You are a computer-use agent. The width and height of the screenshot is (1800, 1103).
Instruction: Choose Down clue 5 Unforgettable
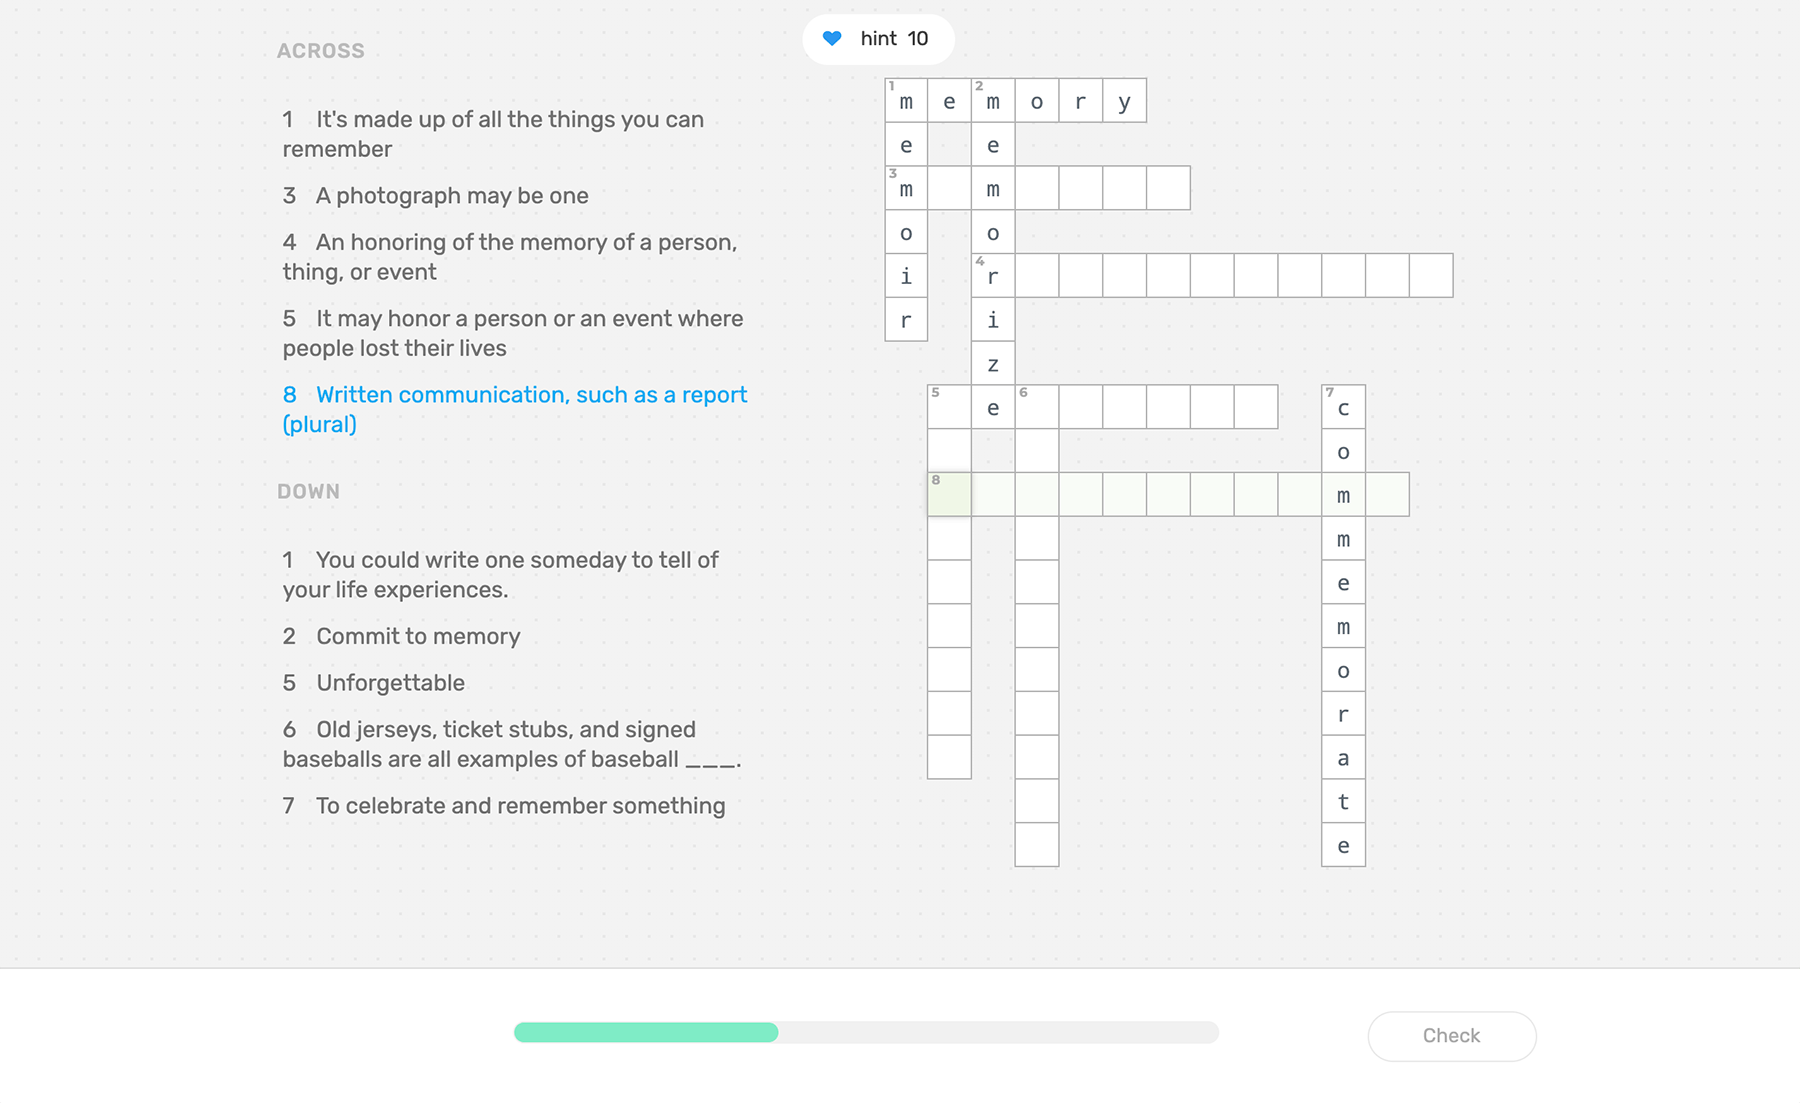(x=373, y=683)
